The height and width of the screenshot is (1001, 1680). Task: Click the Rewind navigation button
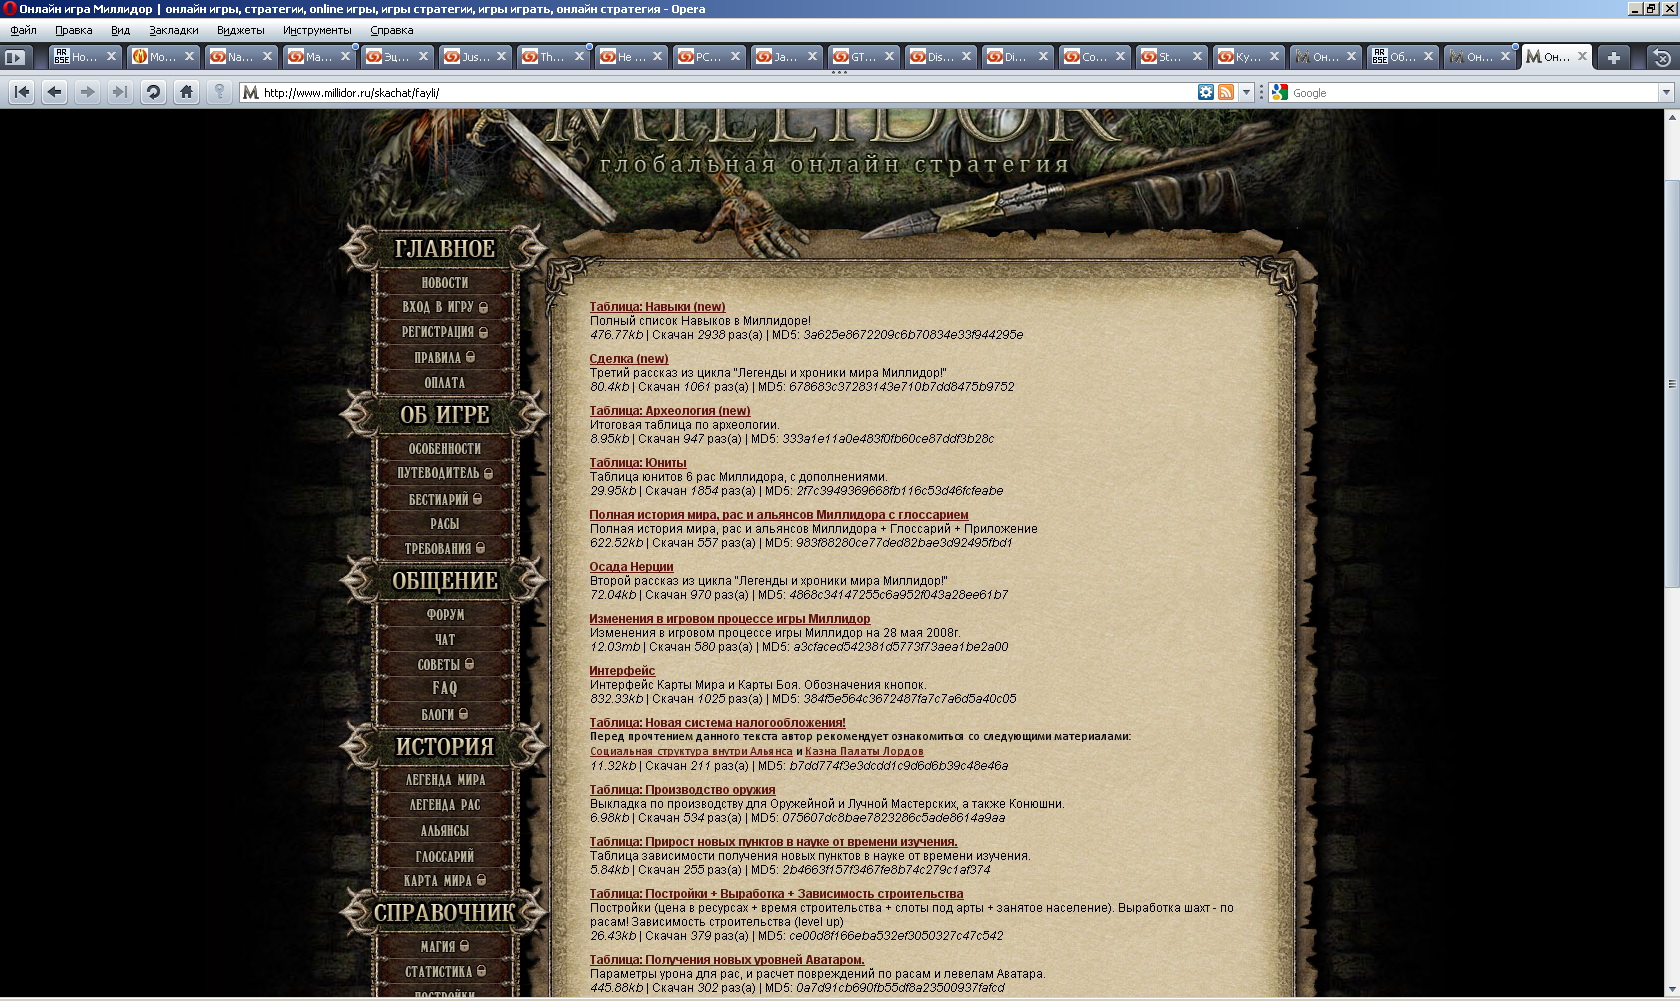22,92
